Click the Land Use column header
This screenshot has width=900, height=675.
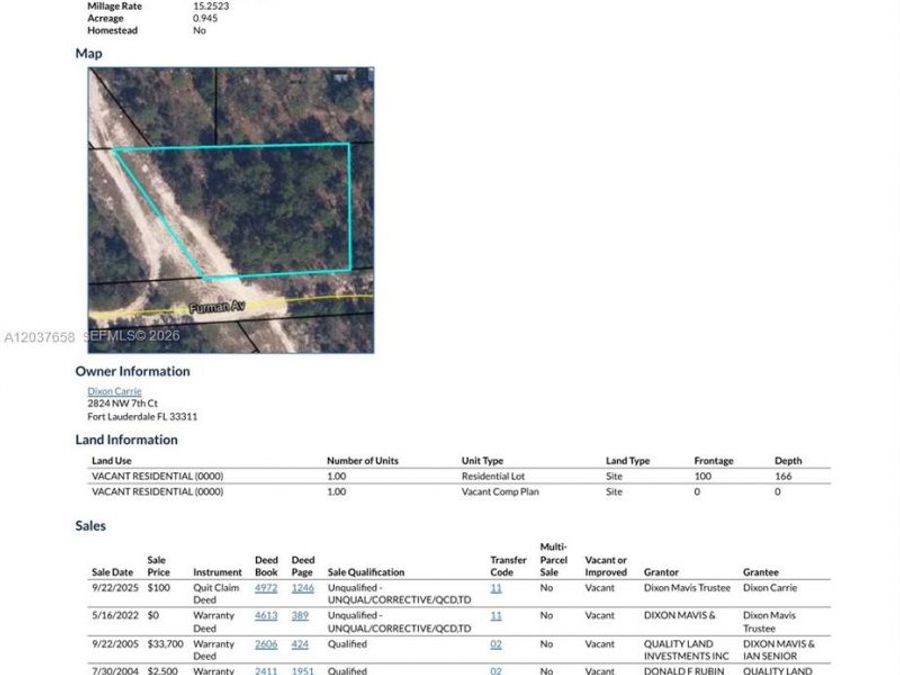click(x=111, y=461)
